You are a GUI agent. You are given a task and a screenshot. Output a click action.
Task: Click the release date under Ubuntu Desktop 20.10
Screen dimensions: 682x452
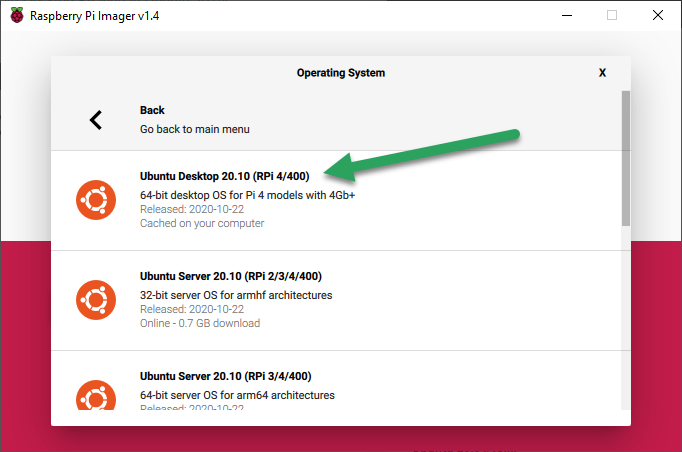(192, 209)
